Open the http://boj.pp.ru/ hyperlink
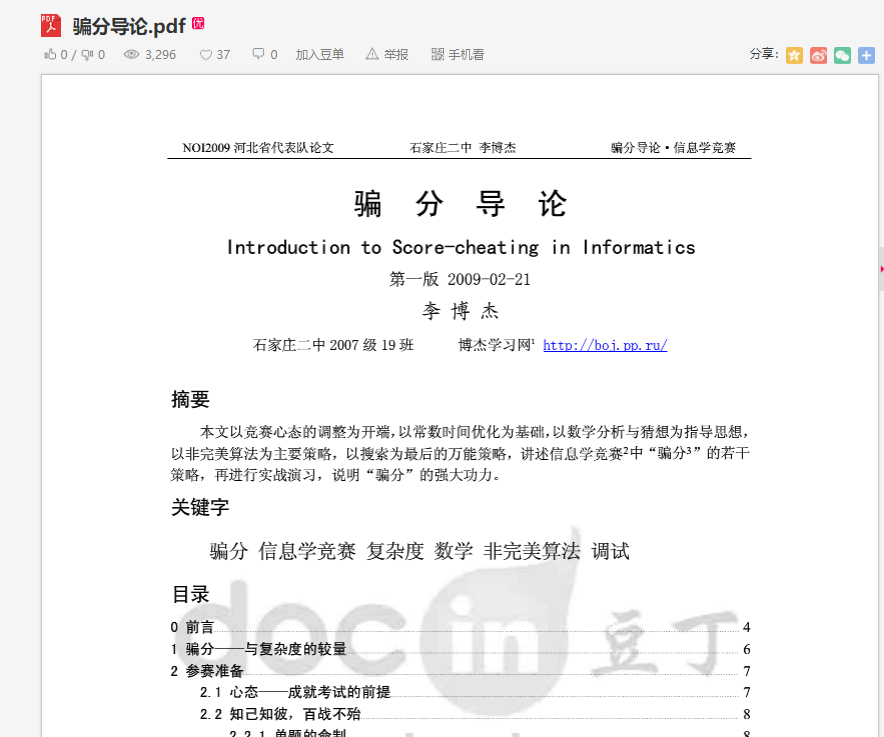Screen dimensions: 884x737 click(x=605, y=344)
